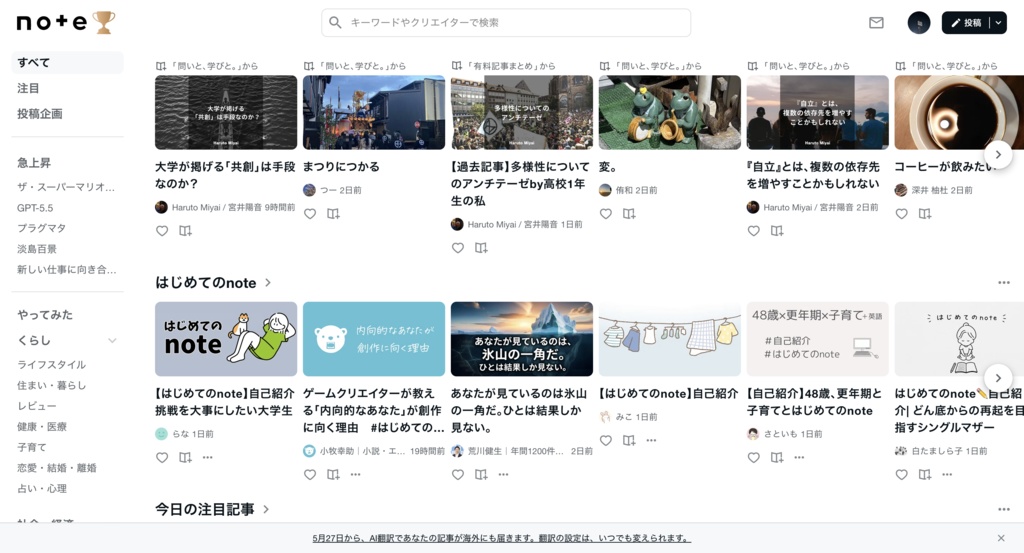Click the 投稿 post button

965,23
